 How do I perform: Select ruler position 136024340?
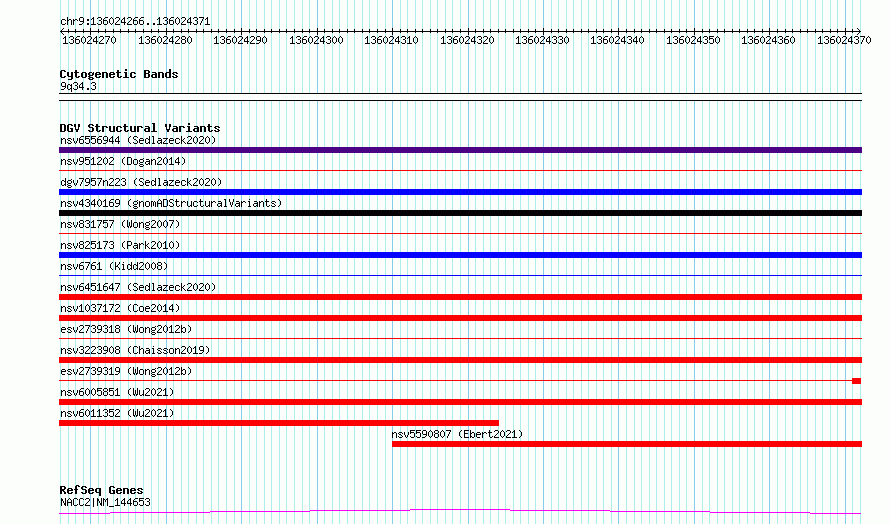tap(617, 40)
